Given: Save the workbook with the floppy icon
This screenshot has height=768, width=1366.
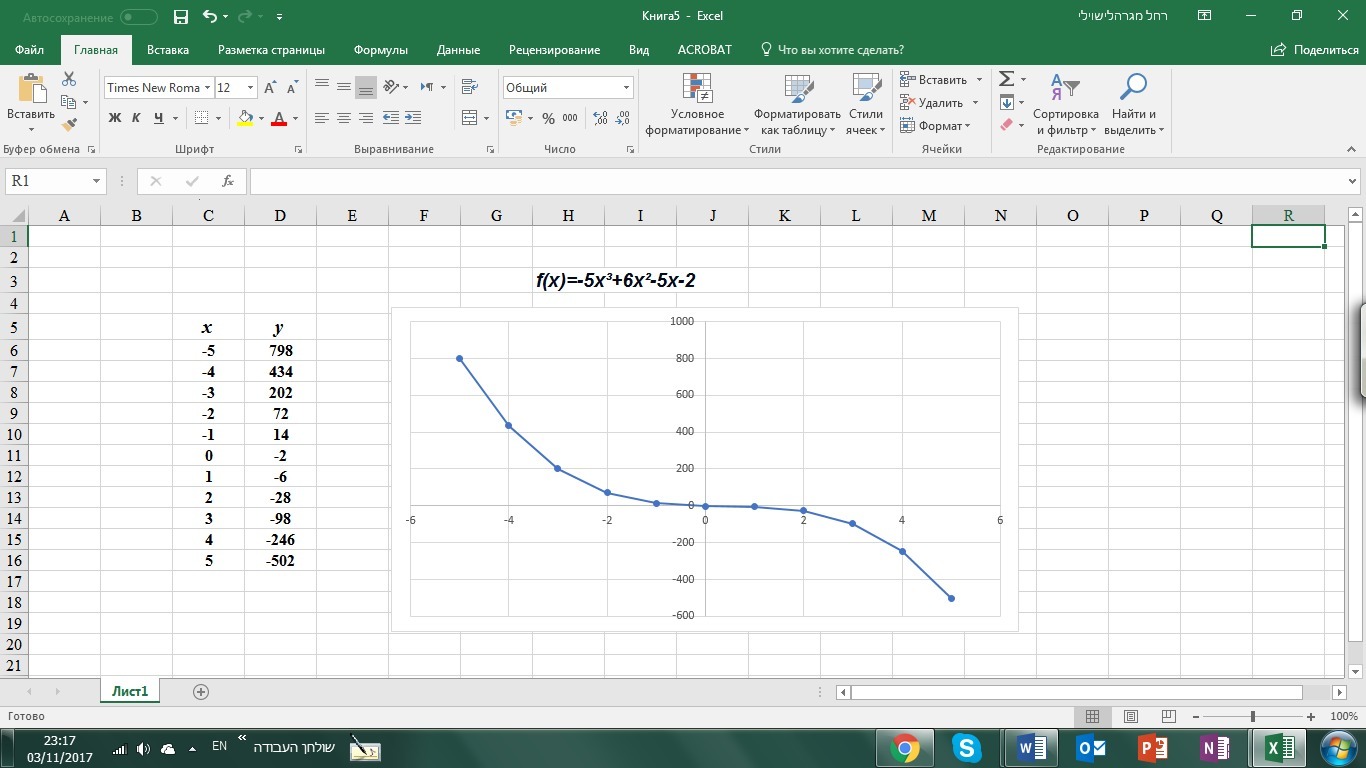Looking at the screenshot, I should [181, 17].
